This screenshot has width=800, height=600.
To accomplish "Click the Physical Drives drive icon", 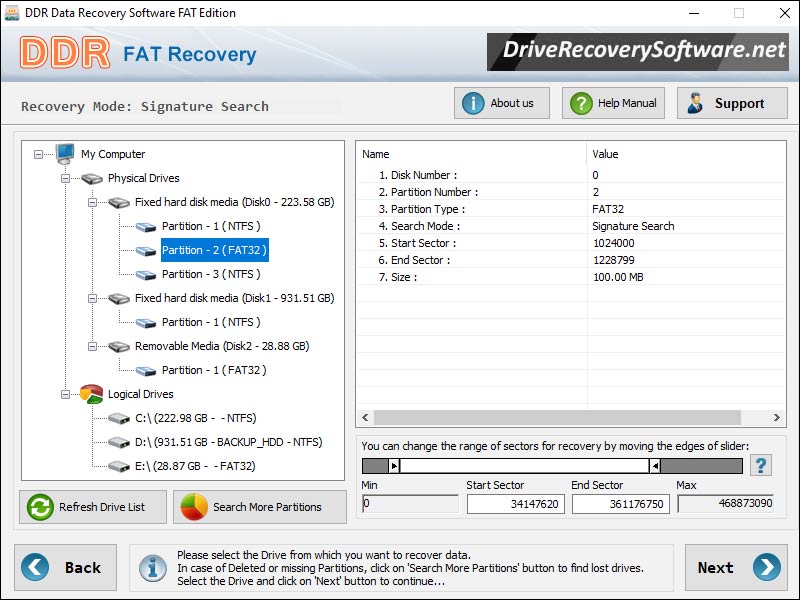I will pyautogui.click(x=92, y=178).
